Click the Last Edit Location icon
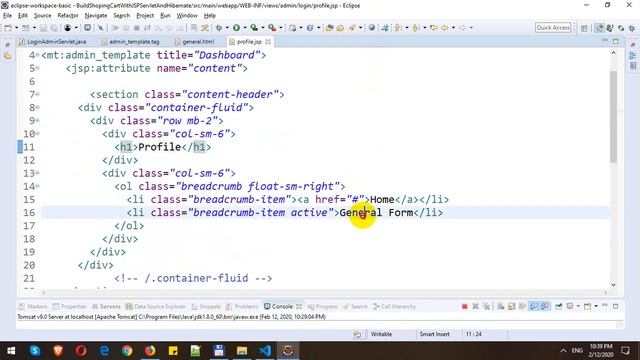640x360 pixels. [434, 28]
